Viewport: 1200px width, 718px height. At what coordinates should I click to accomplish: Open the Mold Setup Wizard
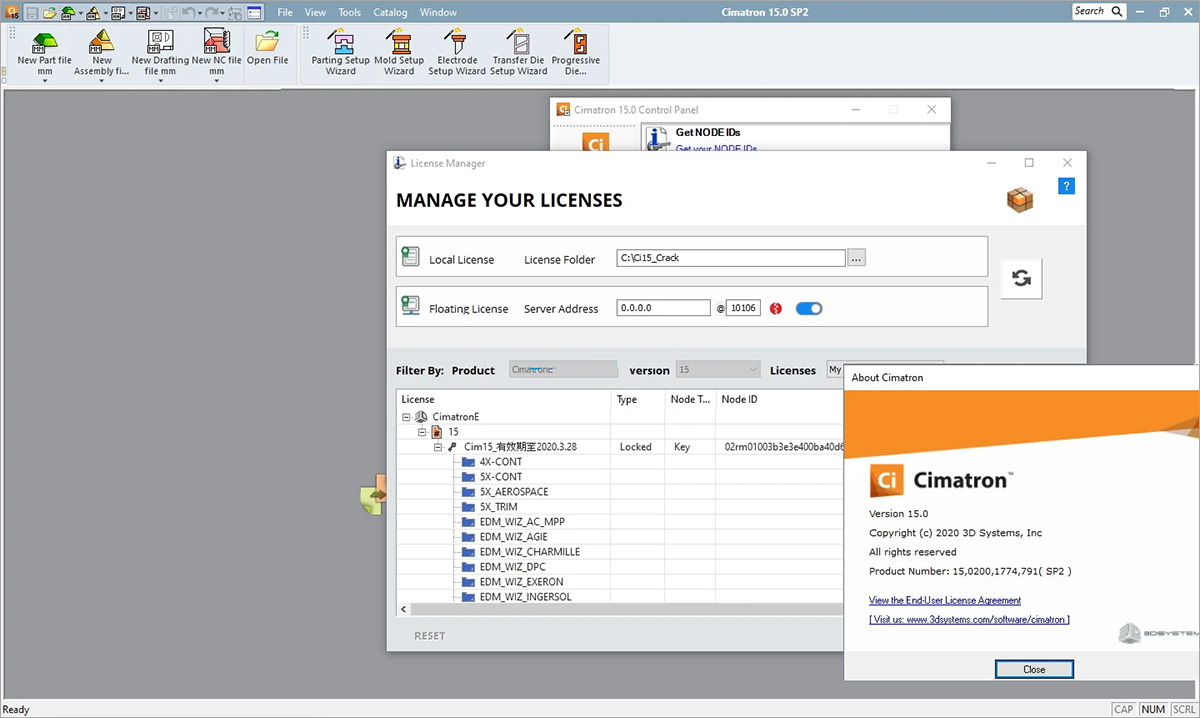click(399, 43)
